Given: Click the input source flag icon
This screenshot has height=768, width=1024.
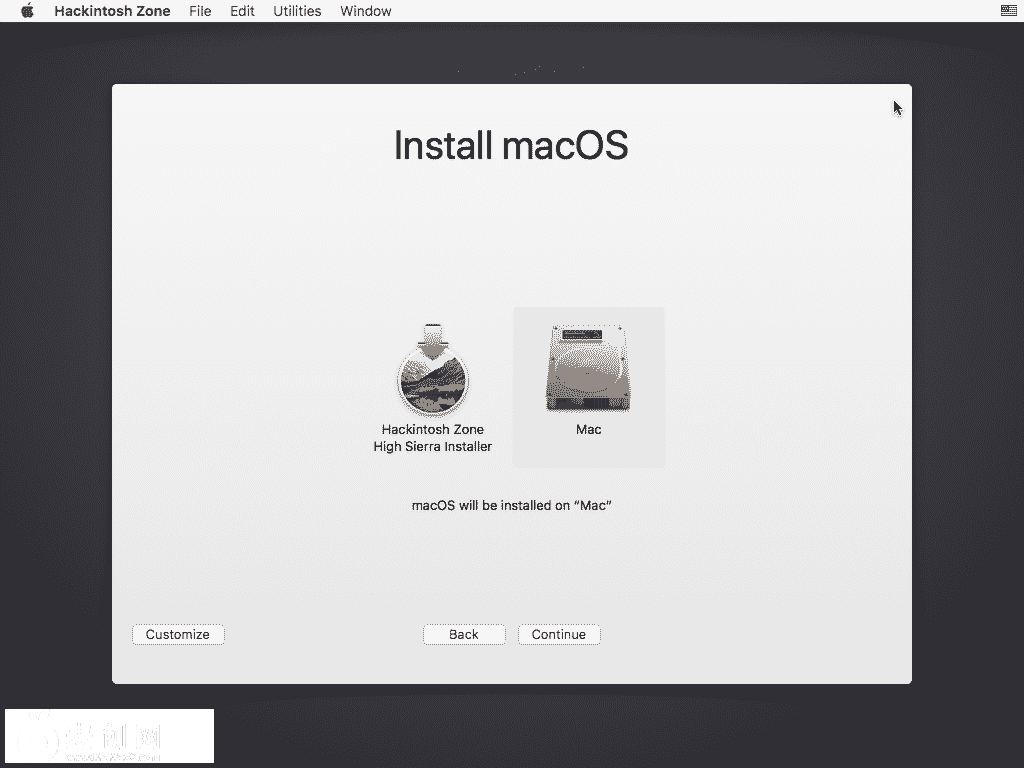Looking at the screenshot, I should click(1008, 11).
